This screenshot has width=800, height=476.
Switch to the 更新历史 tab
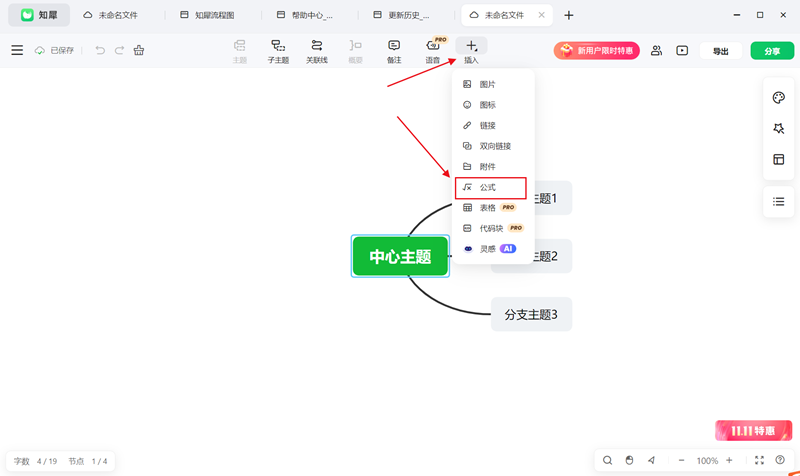click(402, 15)
